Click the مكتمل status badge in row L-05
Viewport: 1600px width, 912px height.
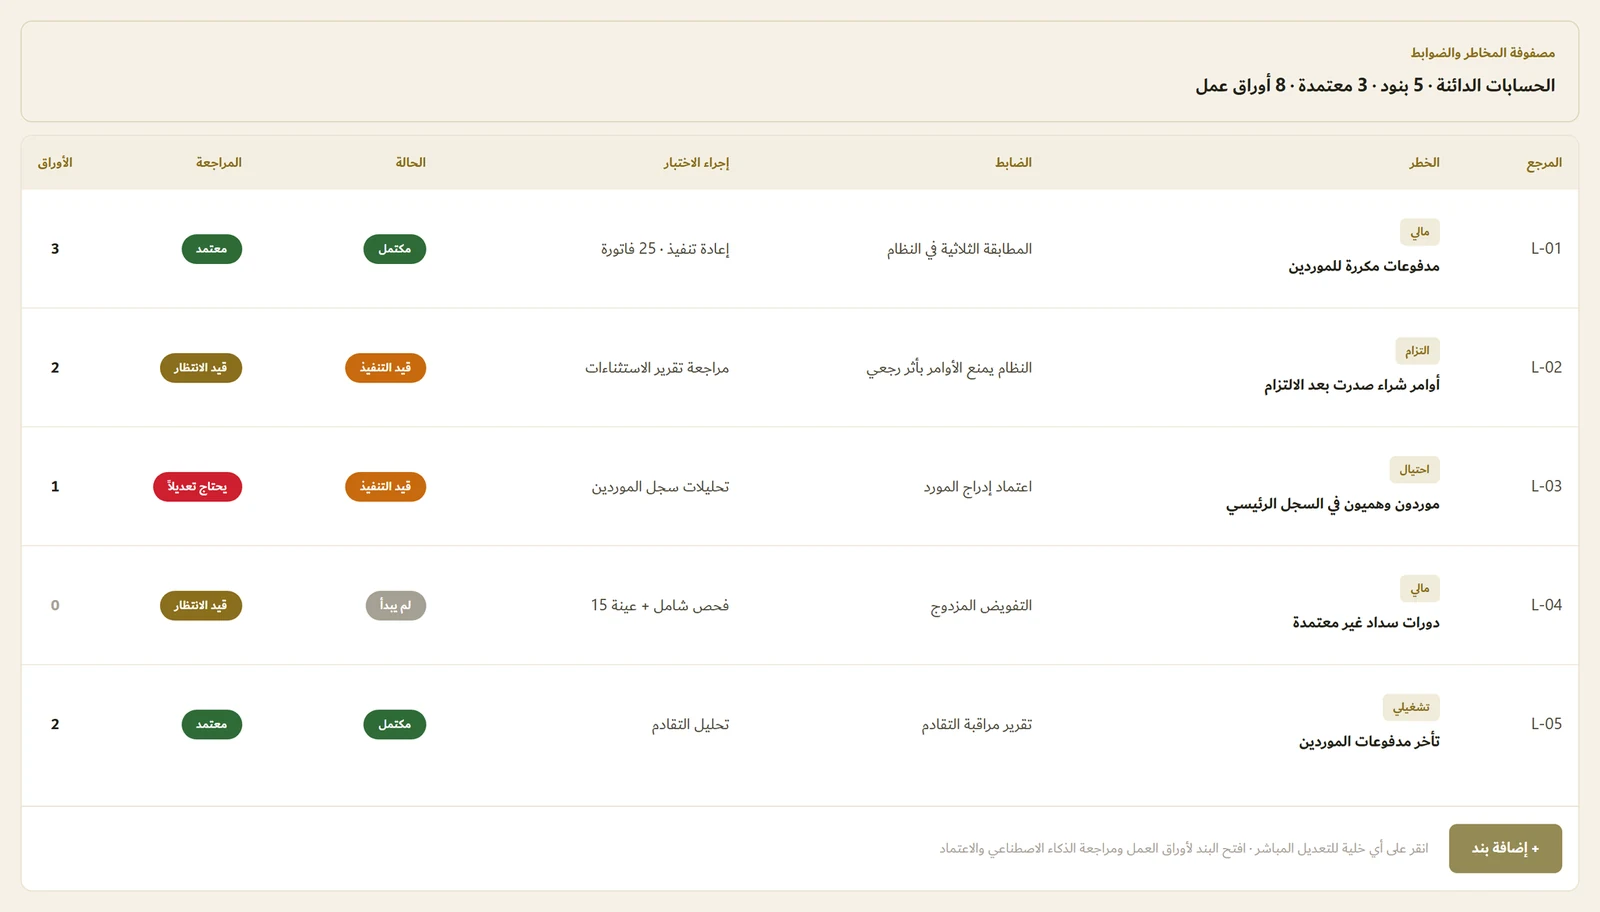click(395, 724)
